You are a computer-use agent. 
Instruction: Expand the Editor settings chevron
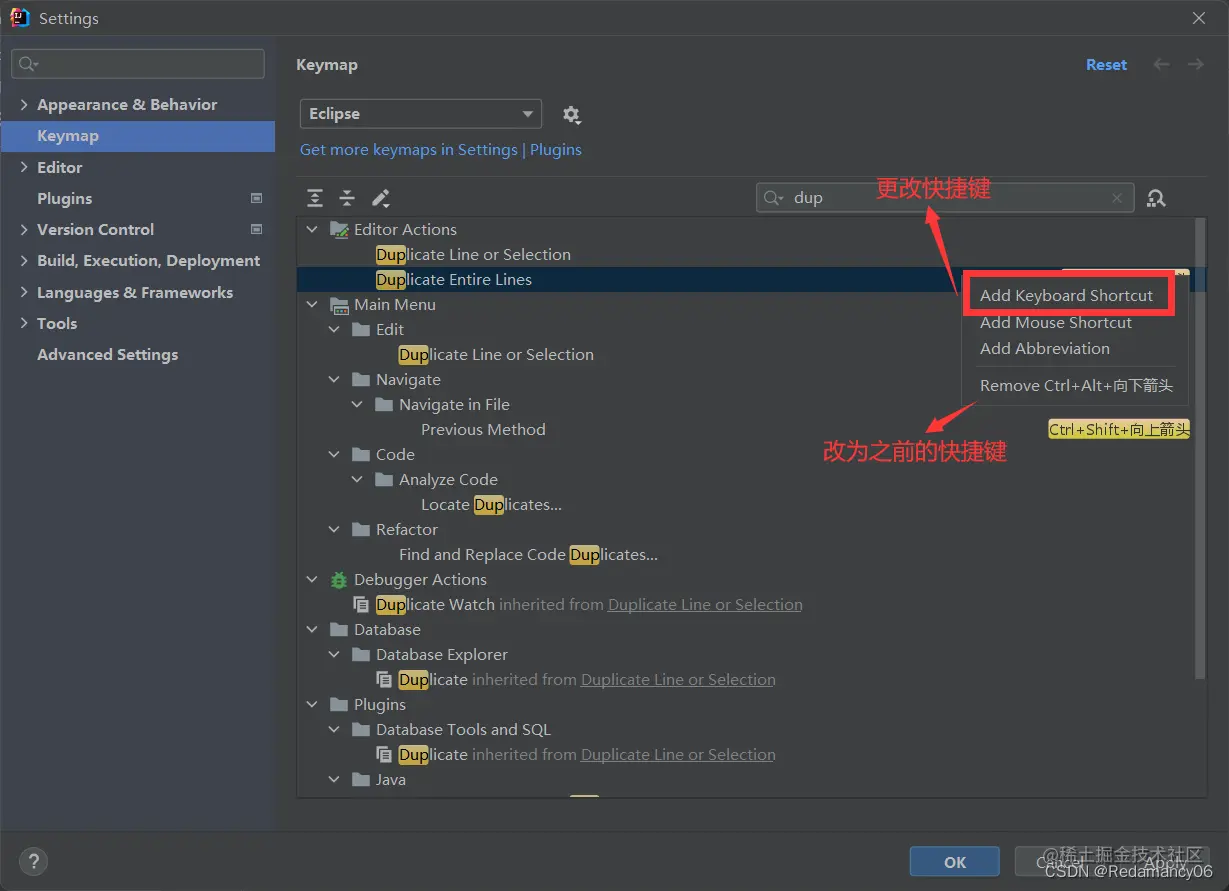(24, 167)
